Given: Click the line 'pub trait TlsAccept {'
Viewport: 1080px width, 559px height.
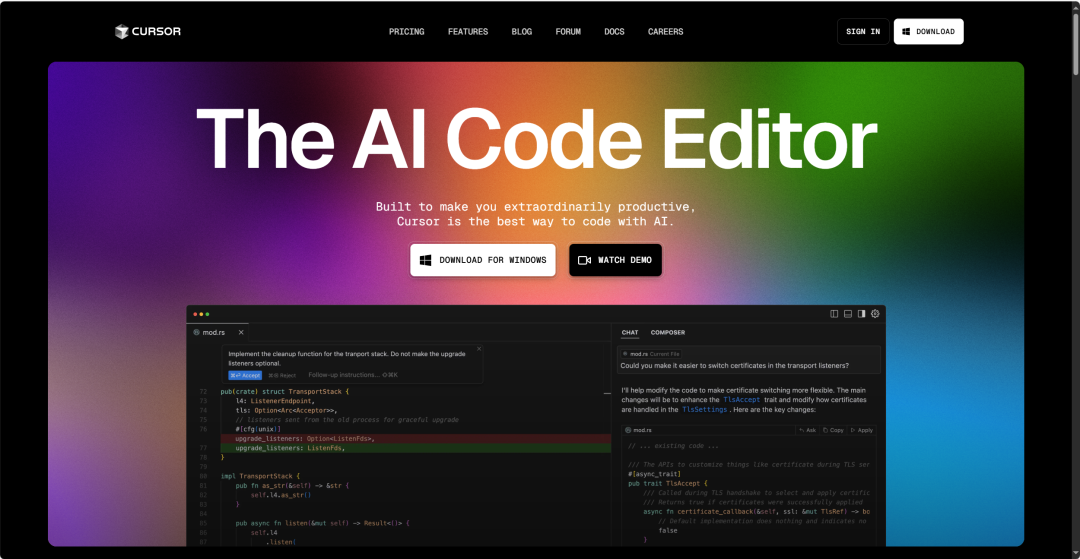Looking at the screenshot, I should (x=667, y=483).
